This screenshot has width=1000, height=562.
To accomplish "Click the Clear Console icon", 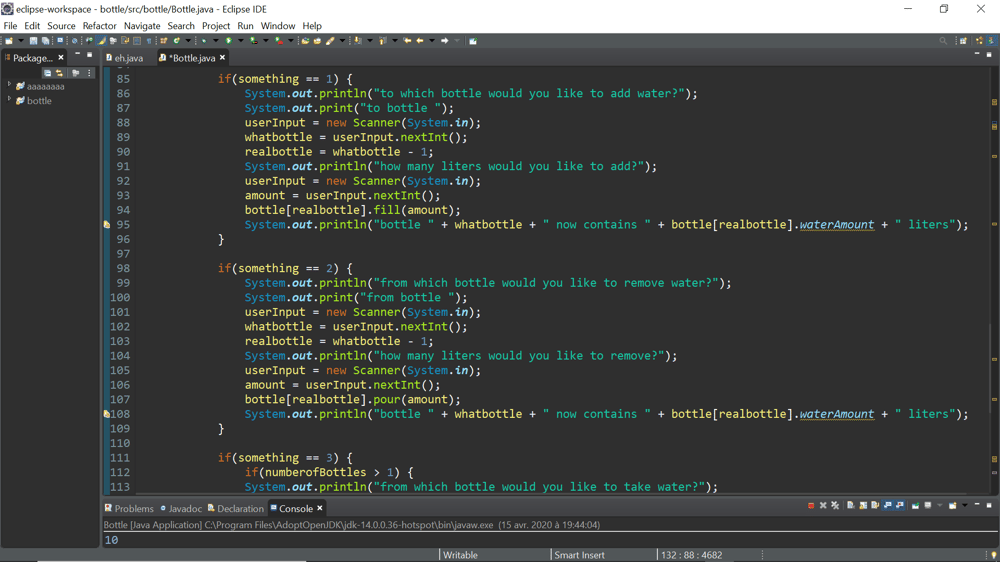I will pyautogui.click(x=851, y=506).
